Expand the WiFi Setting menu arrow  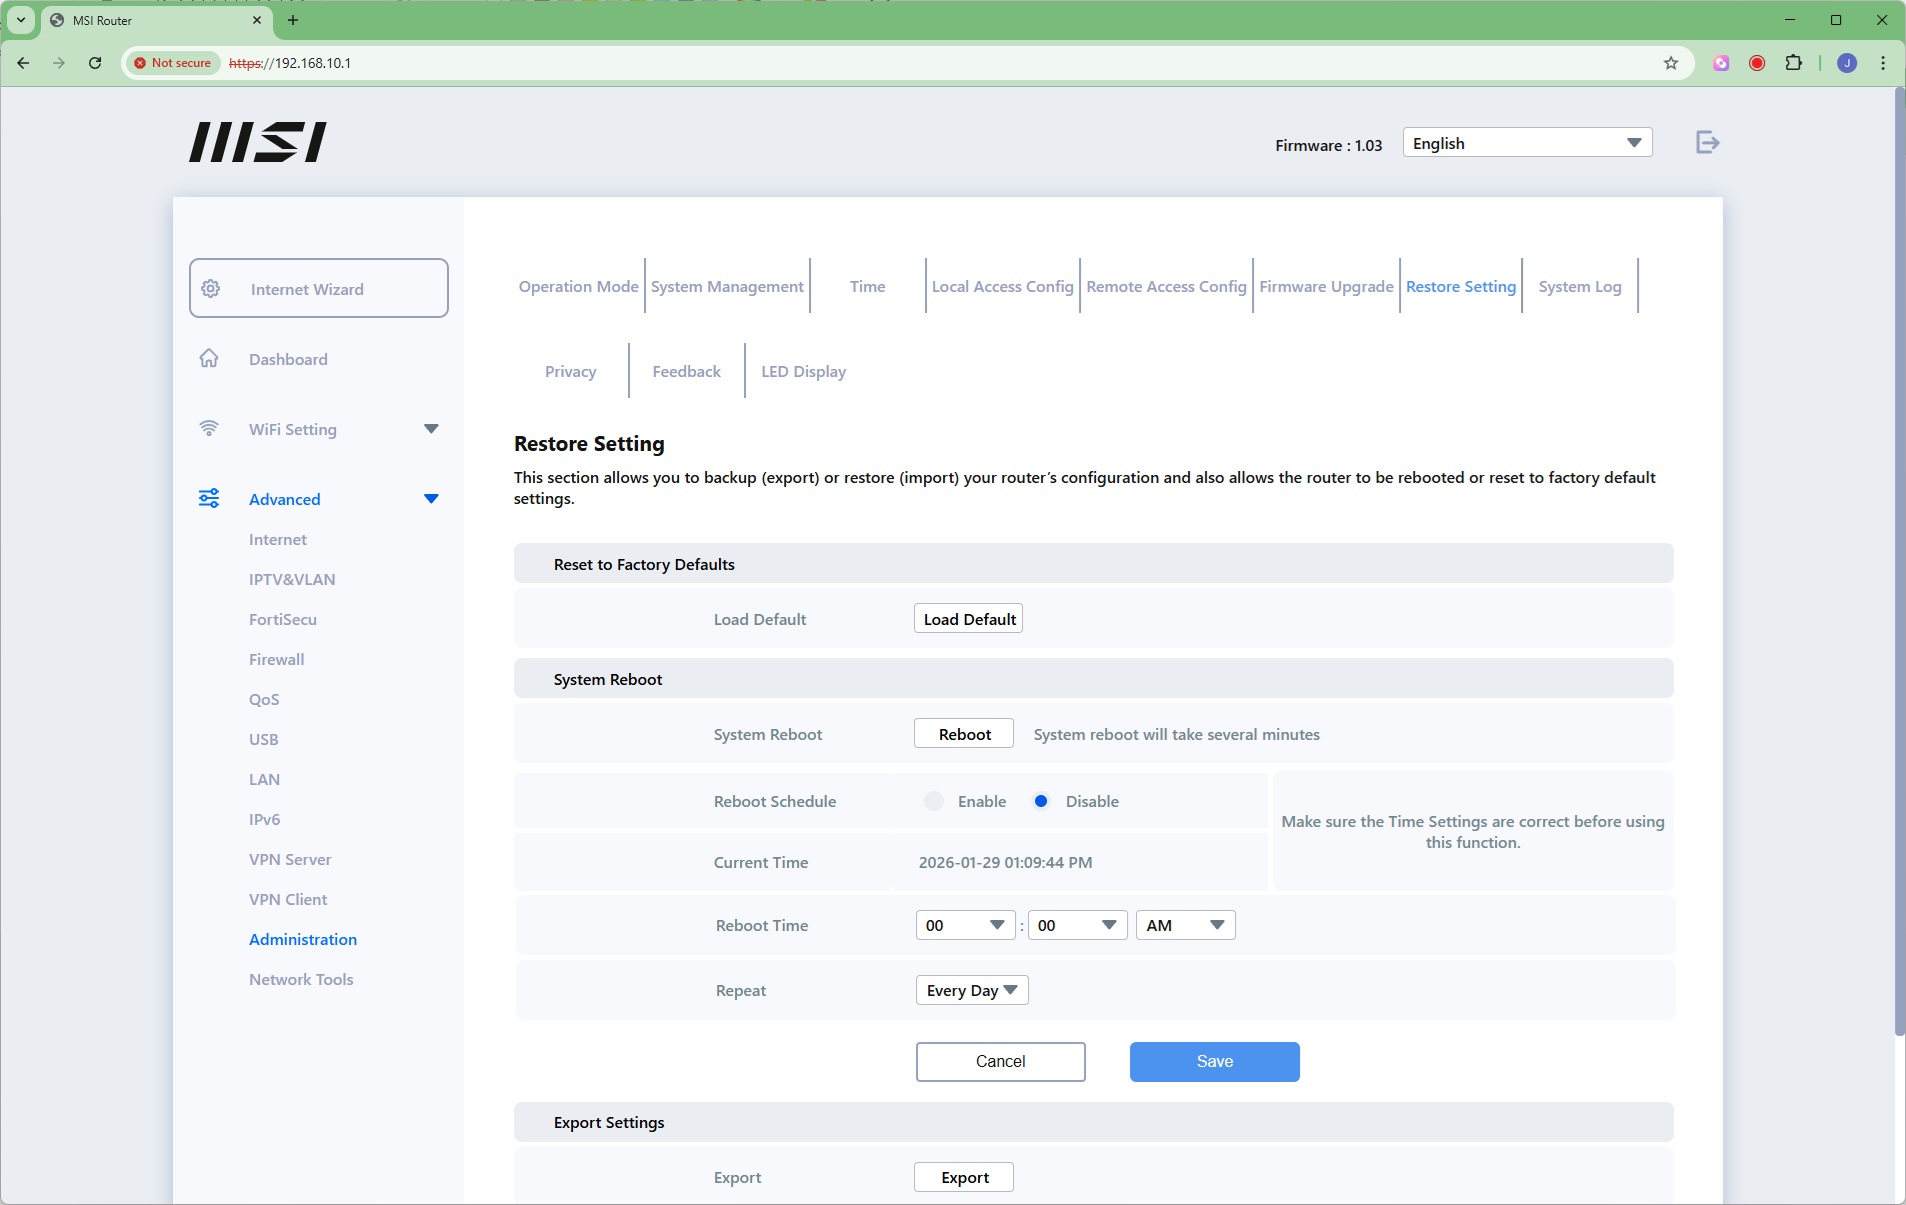(431, 429)
